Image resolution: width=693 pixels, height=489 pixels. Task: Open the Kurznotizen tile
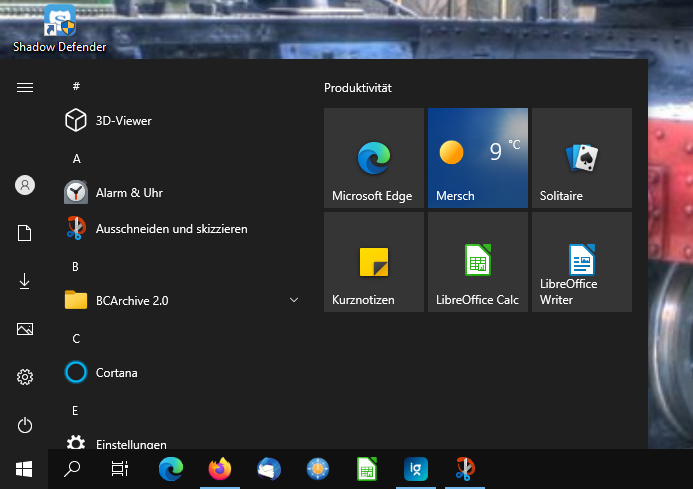[x=374, y=262]
